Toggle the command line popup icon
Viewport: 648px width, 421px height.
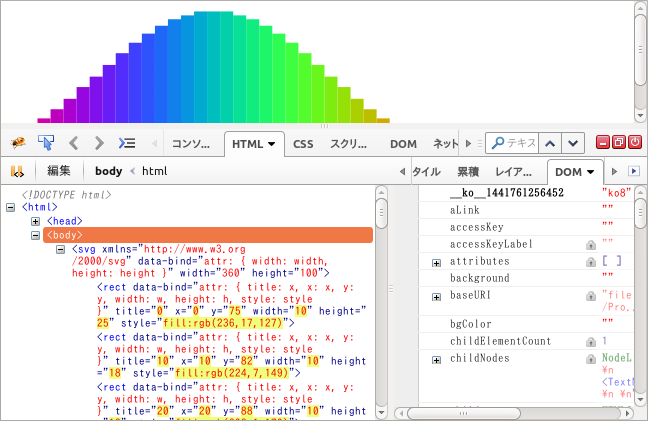click(x=127, y=143)
